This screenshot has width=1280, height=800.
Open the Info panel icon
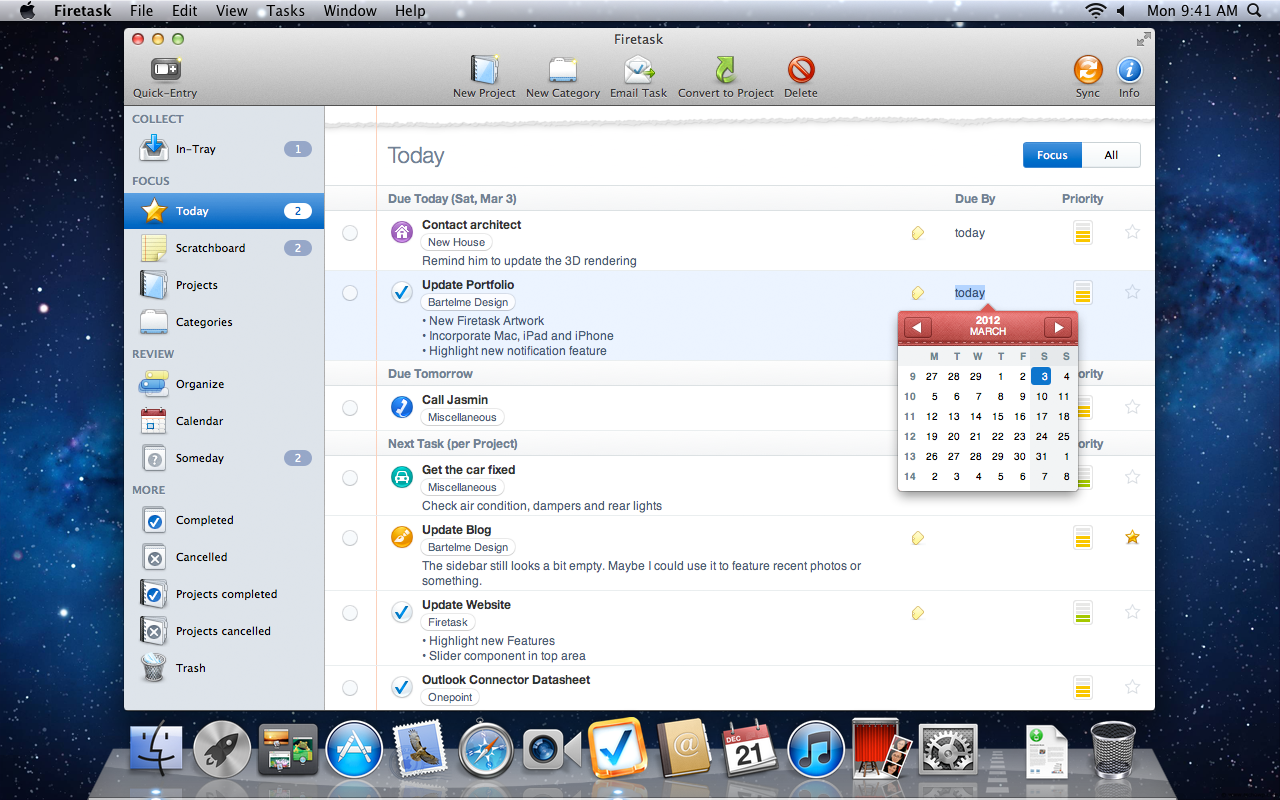1129,69
